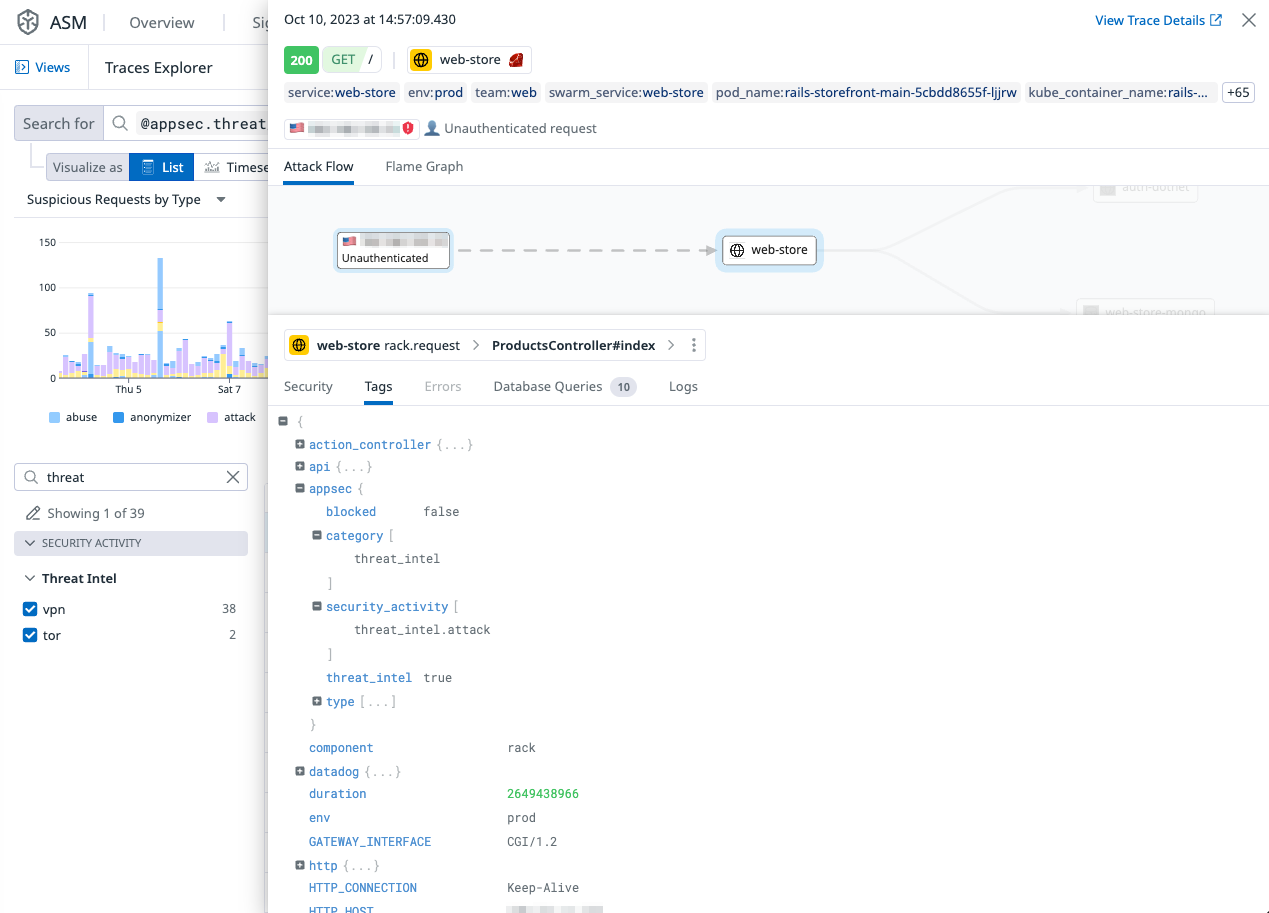The image size is (1269, 913).
Task: Click the swarm_service:web-store tag pill
Action: (x=626, y=92)
